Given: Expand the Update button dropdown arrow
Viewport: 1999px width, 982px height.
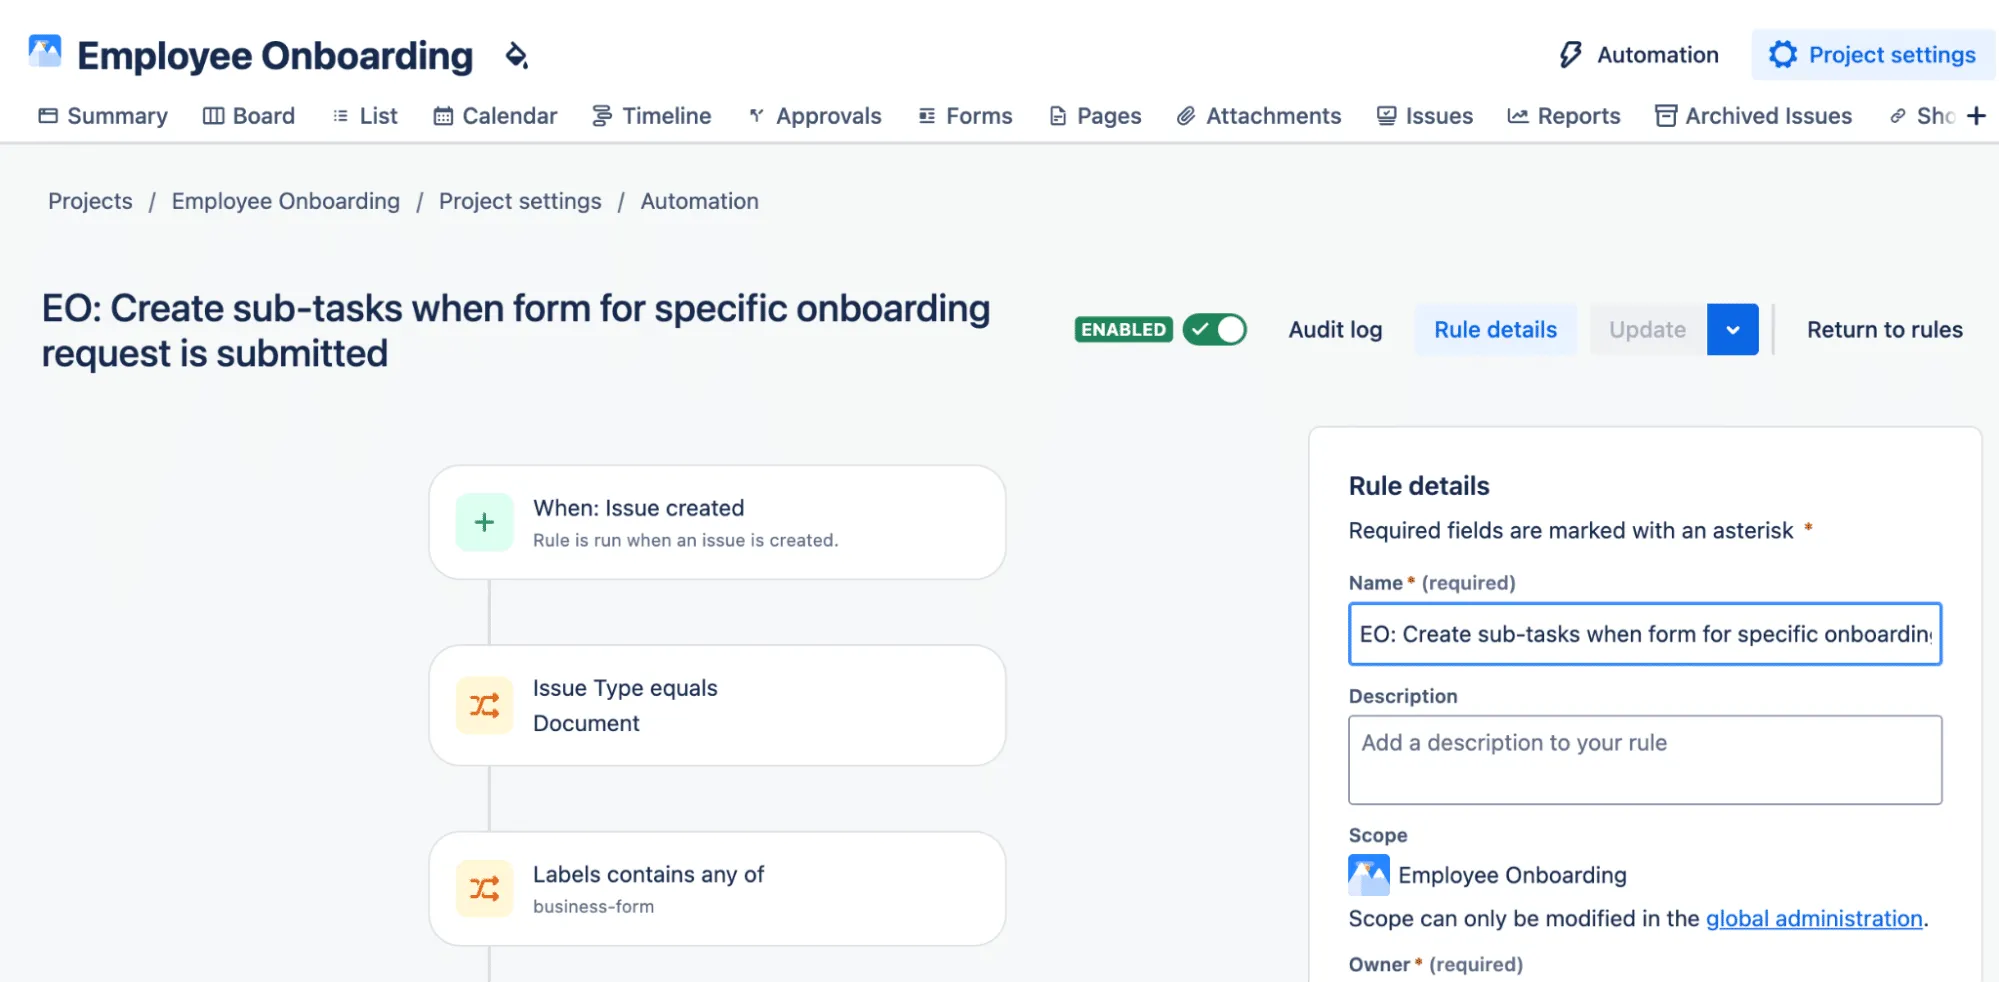Looking at the screenshot, I should pyautogui.click(x=1732, y=330).
